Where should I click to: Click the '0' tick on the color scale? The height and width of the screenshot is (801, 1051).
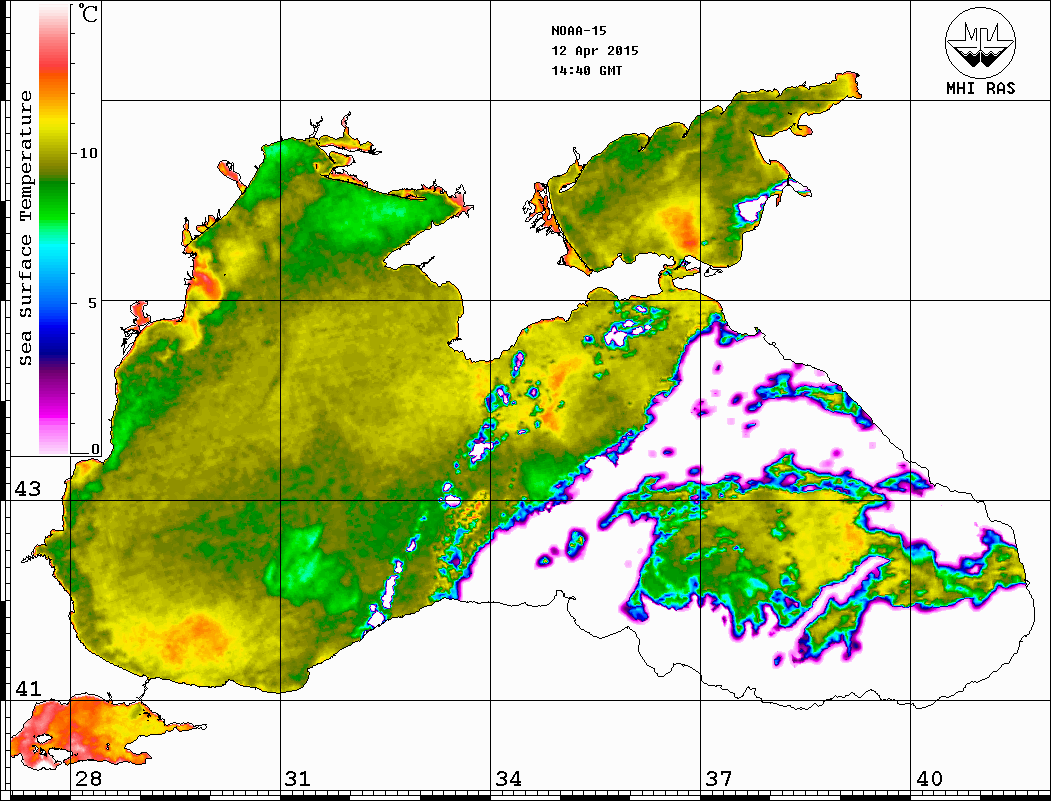[x=95, y=449]
